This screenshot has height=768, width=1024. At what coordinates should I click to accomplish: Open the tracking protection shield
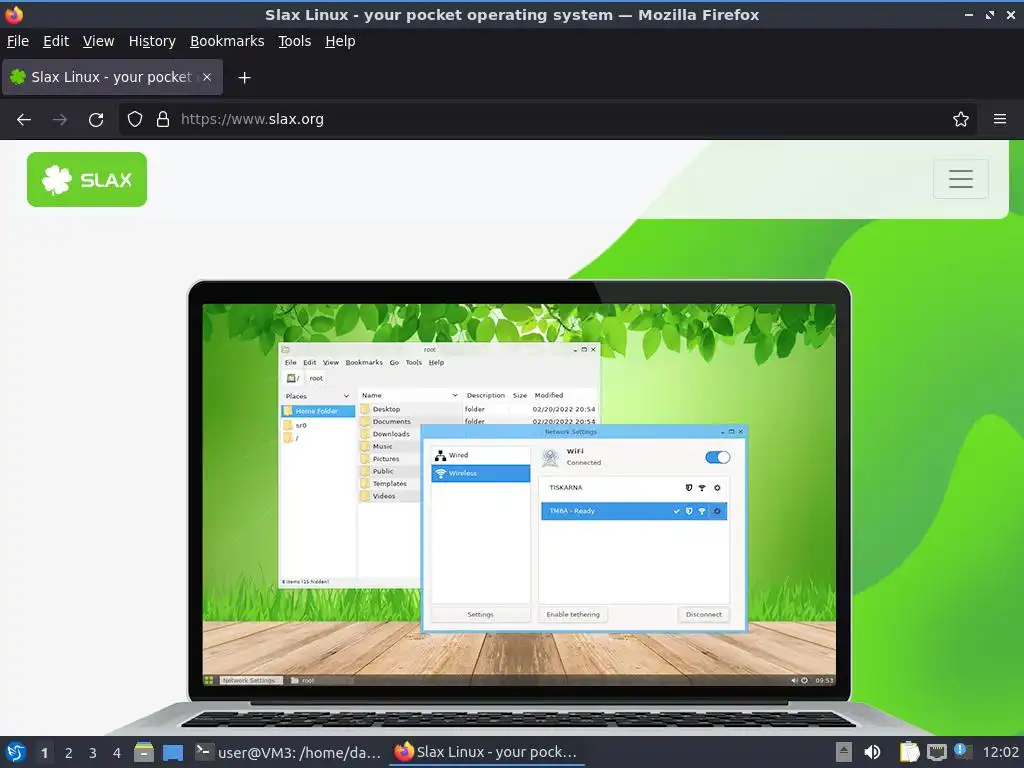point(135,119)
